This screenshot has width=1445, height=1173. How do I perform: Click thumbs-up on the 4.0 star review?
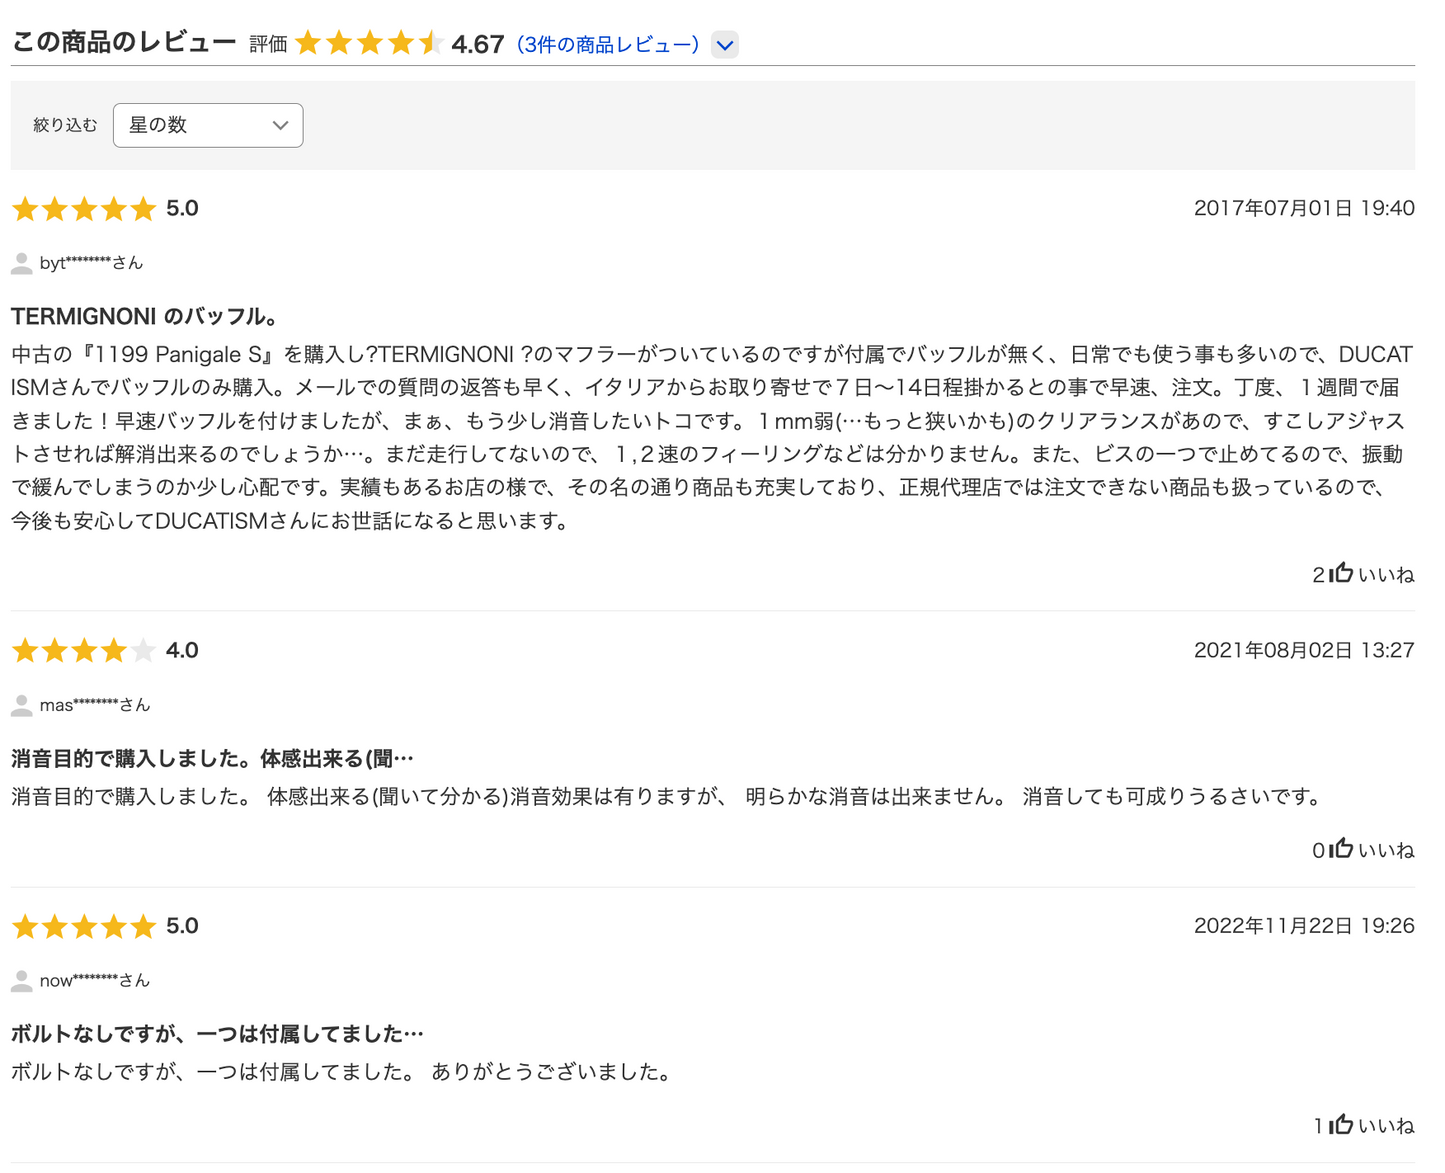[1342, 849]
